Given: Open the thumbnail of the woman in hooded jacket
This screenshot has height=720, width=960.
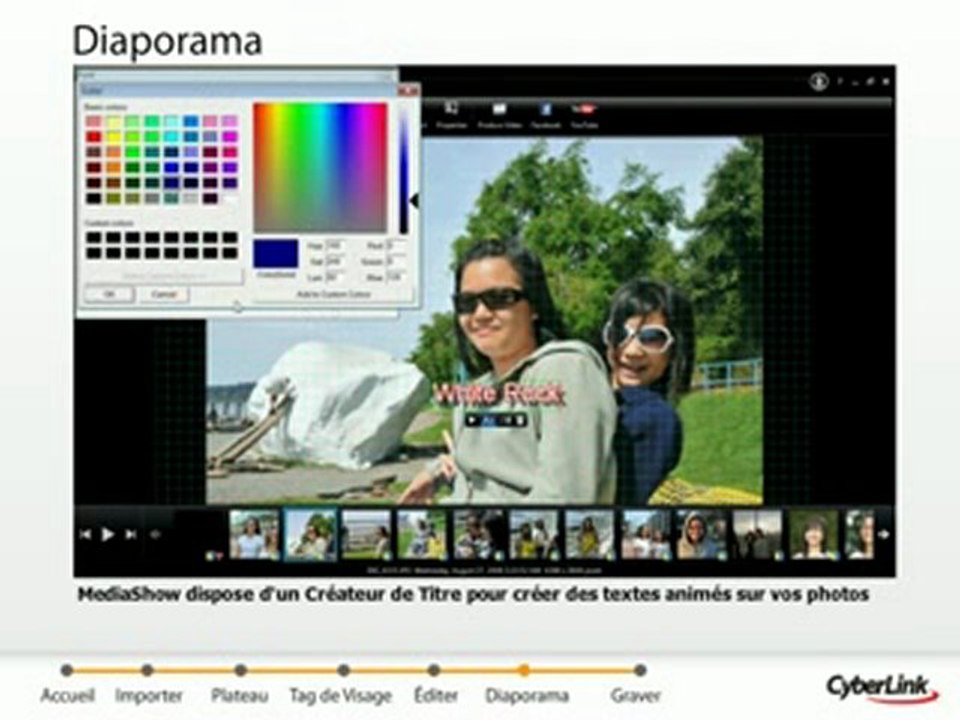Looking at the screenshot, I should (x=701, y=534).
